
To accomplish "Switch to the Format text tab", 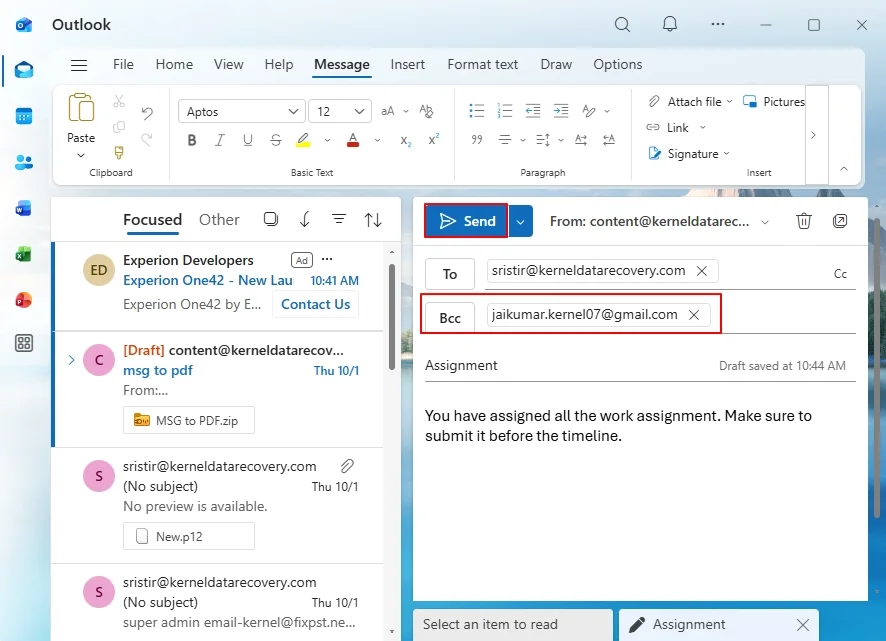I will [483, 64].
